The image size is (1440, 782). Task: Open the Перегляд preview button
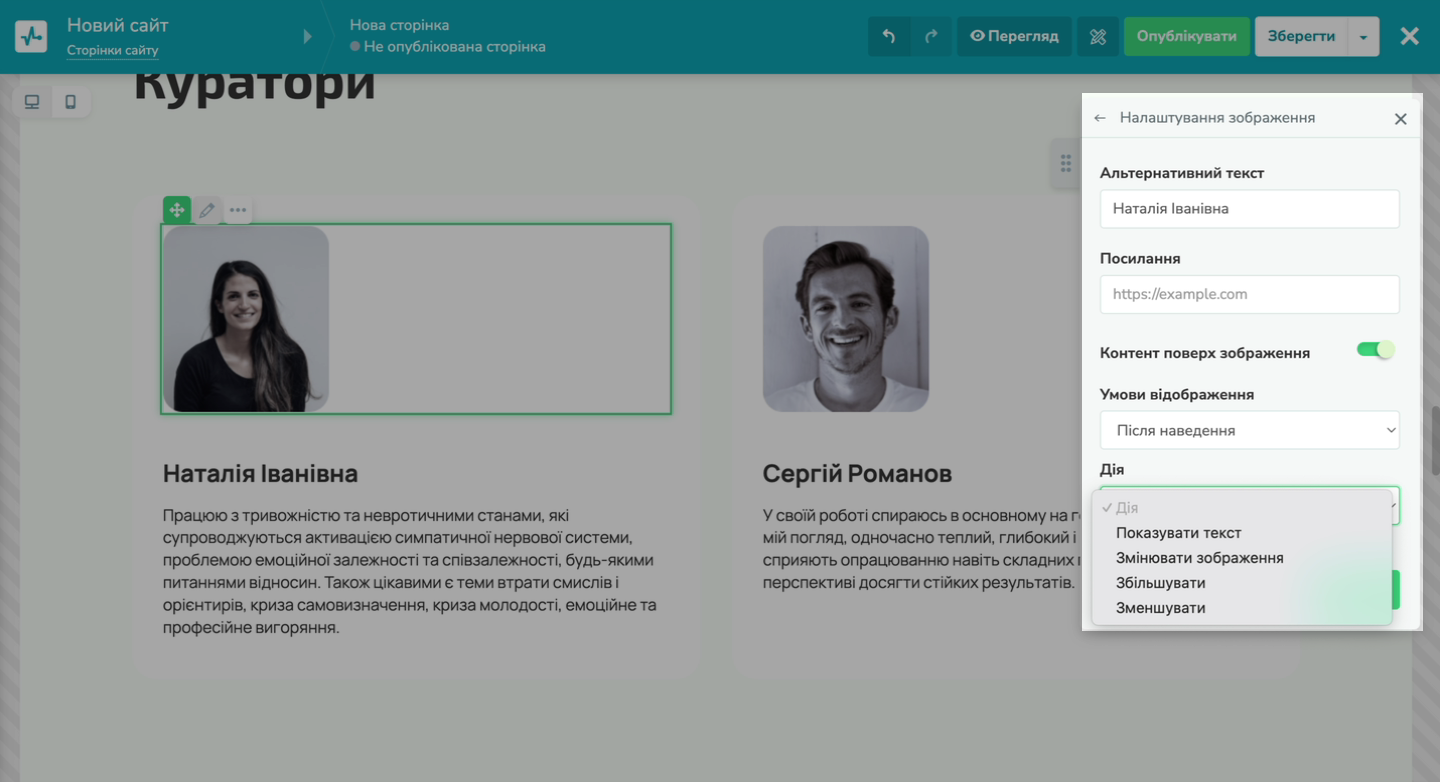tap(1014, 37)
